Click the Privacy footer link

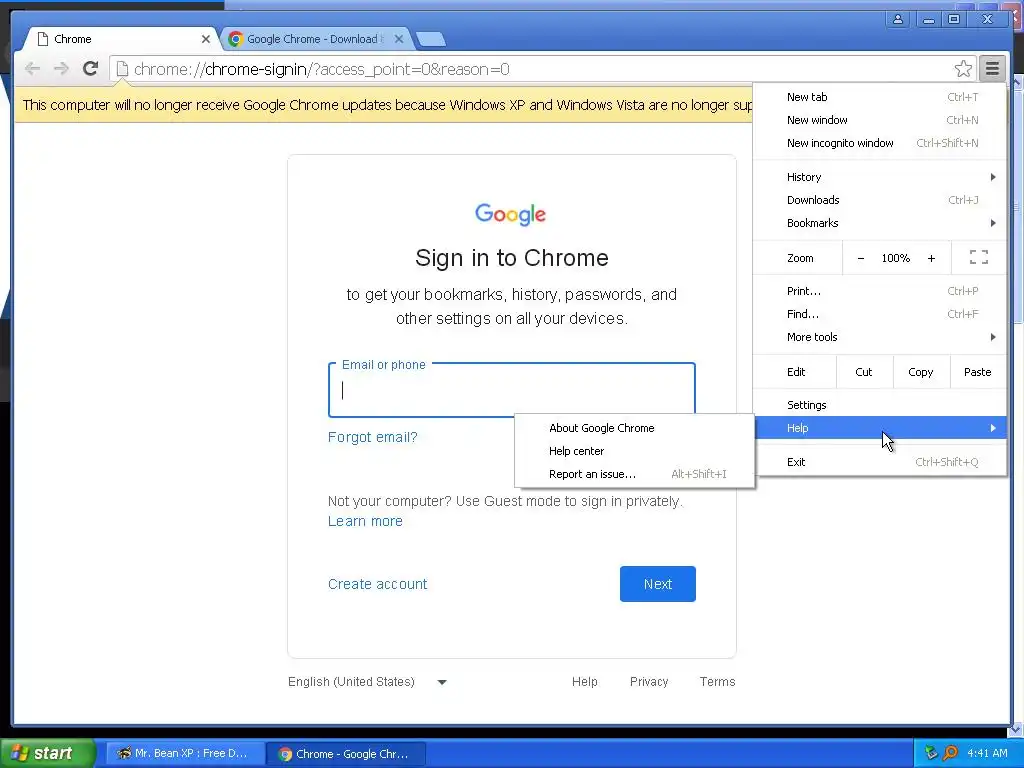point(648,682)
